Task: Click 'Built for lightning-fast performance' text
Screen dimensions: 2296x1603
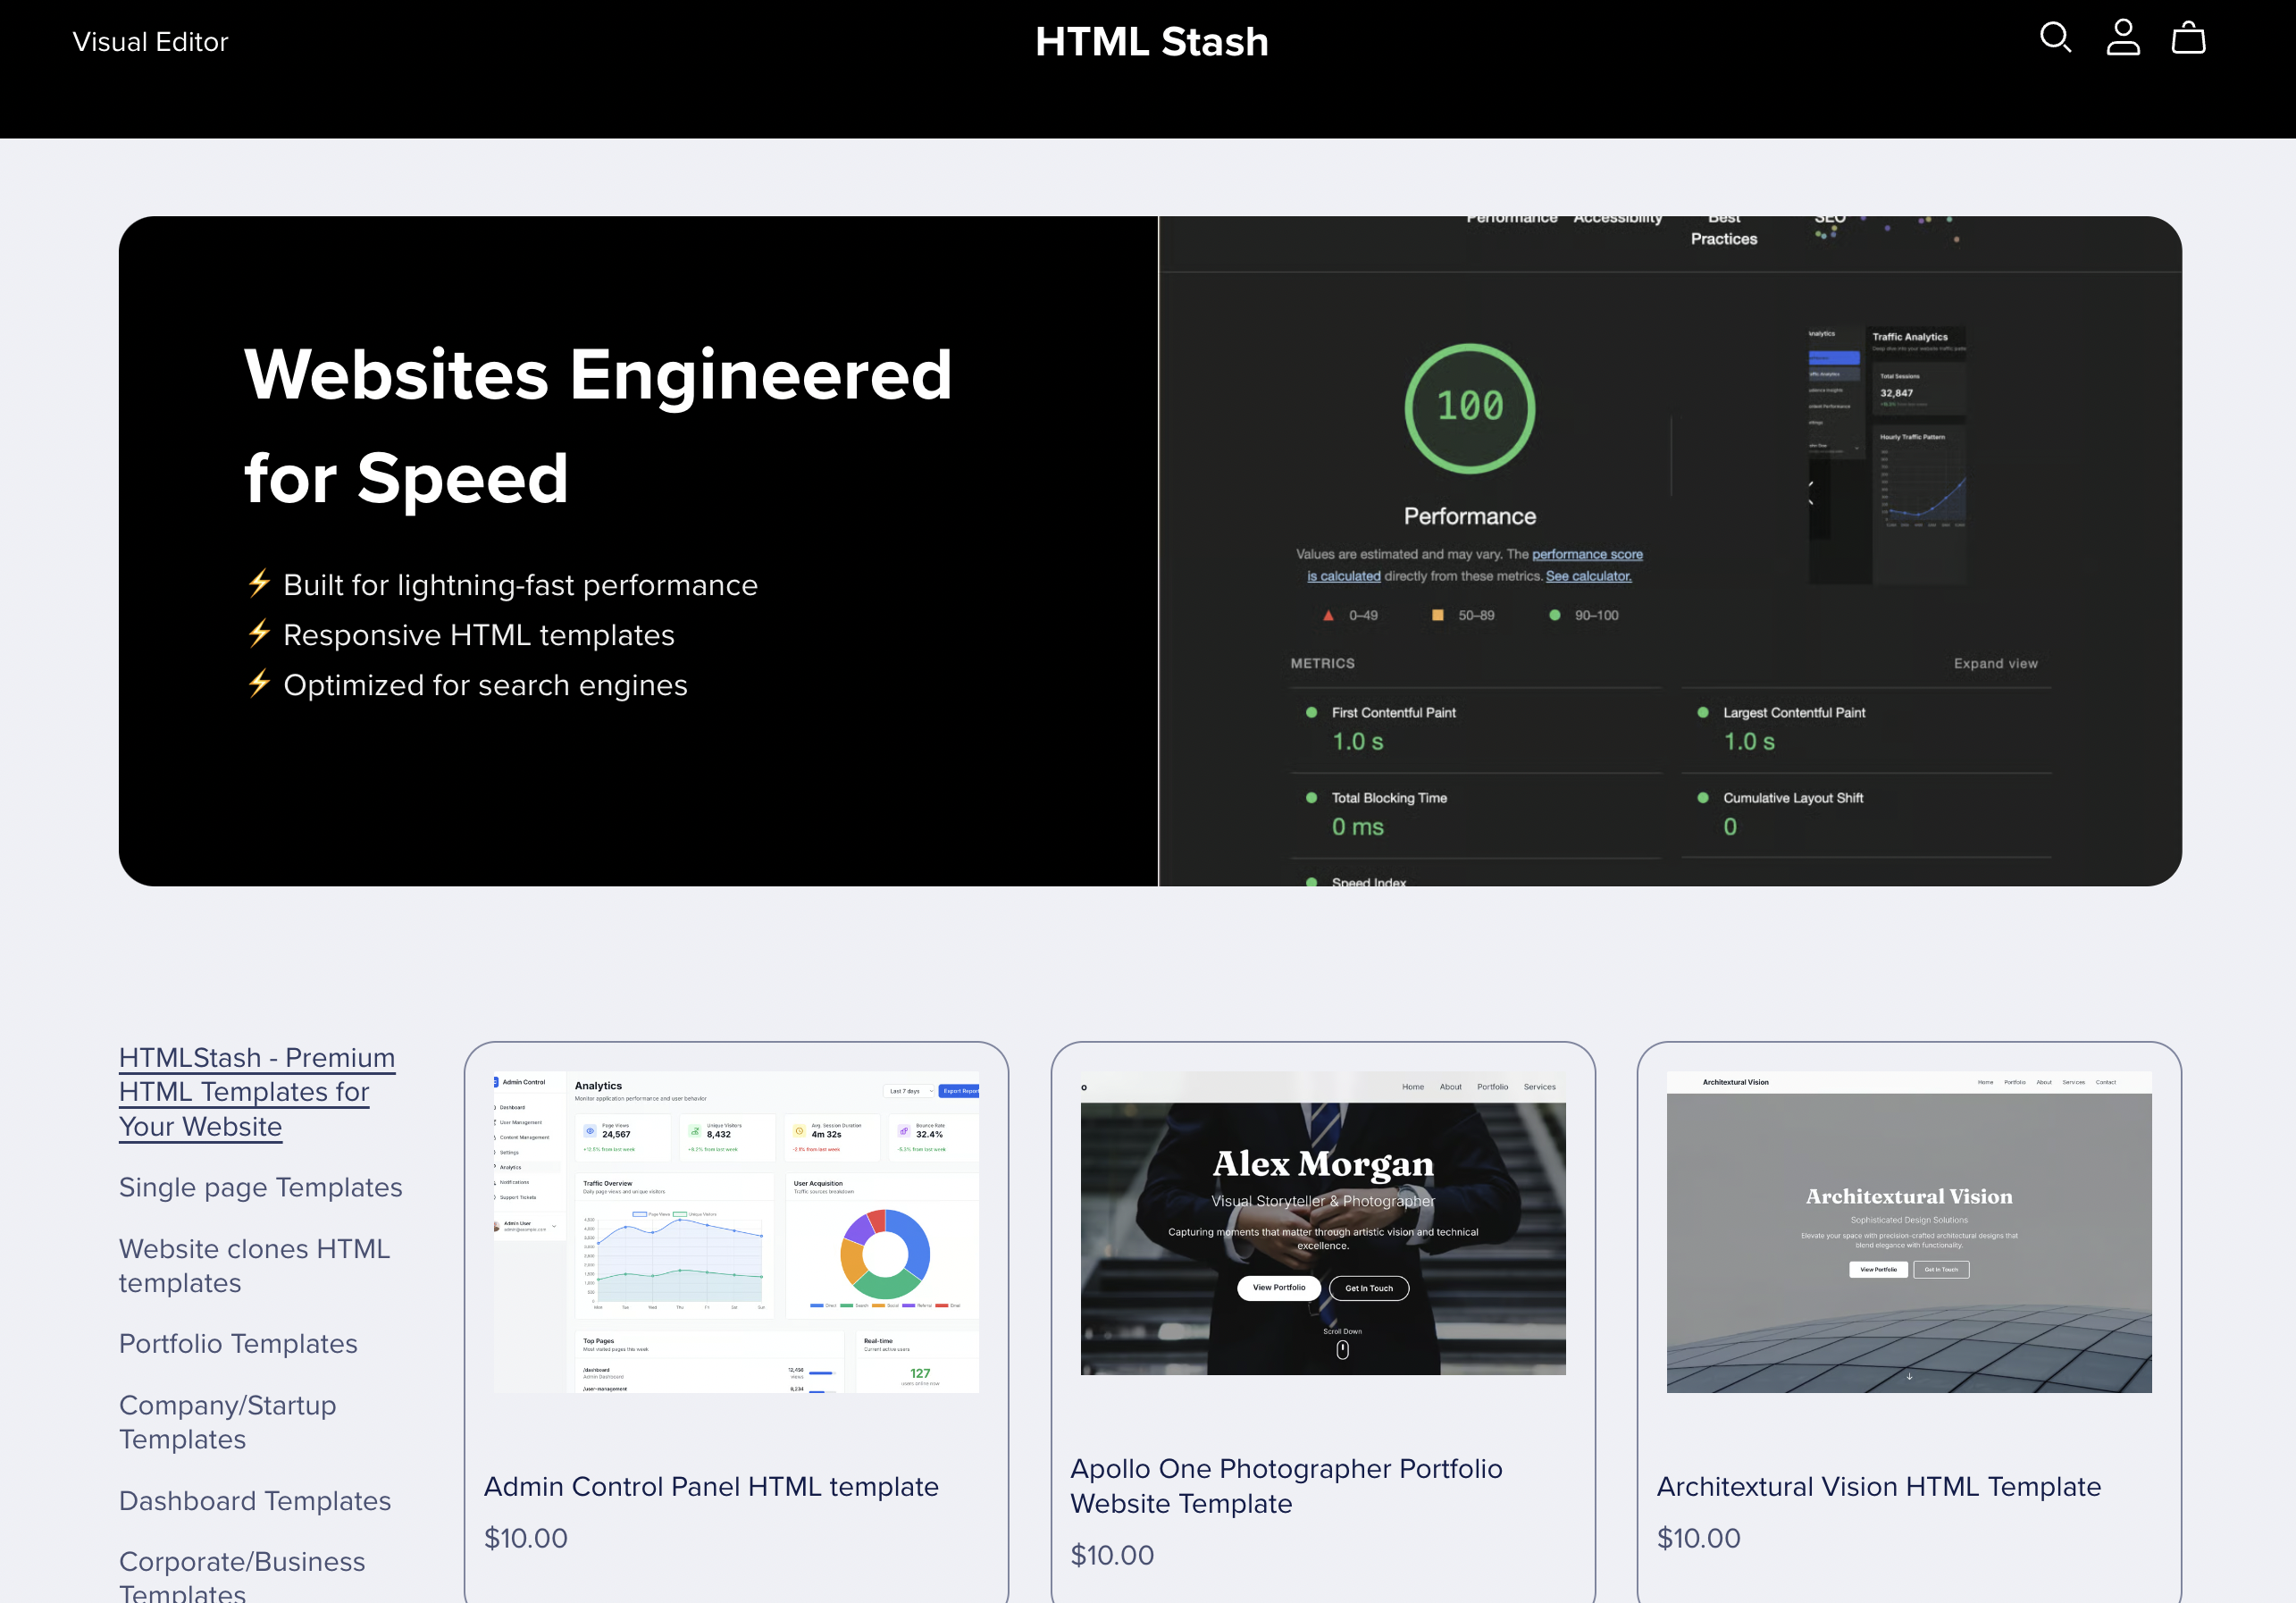Action: coord(520,585)
